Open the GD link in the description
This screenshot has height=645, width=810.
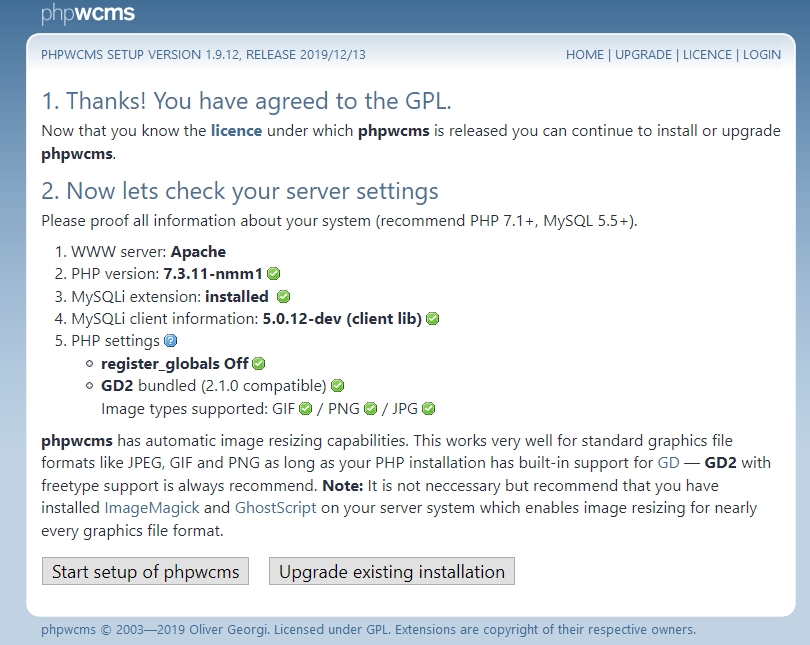point(668,462)
